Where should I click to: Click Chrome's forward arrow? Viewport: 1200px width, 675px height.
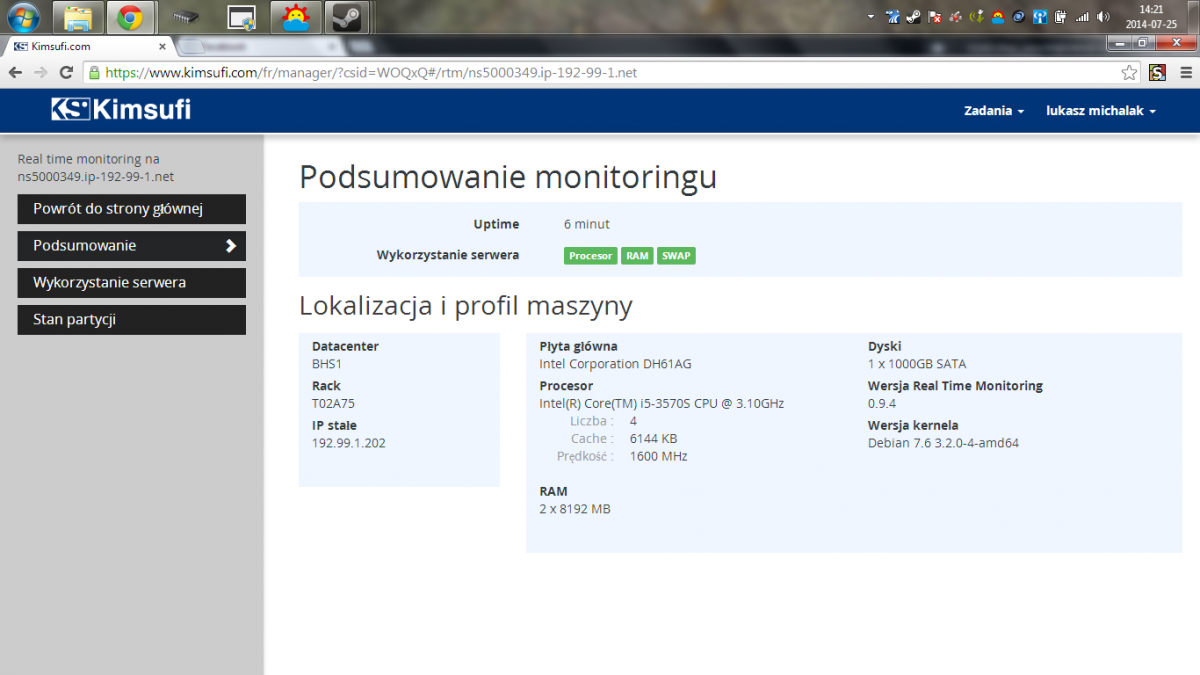click(x=40, y=72)
